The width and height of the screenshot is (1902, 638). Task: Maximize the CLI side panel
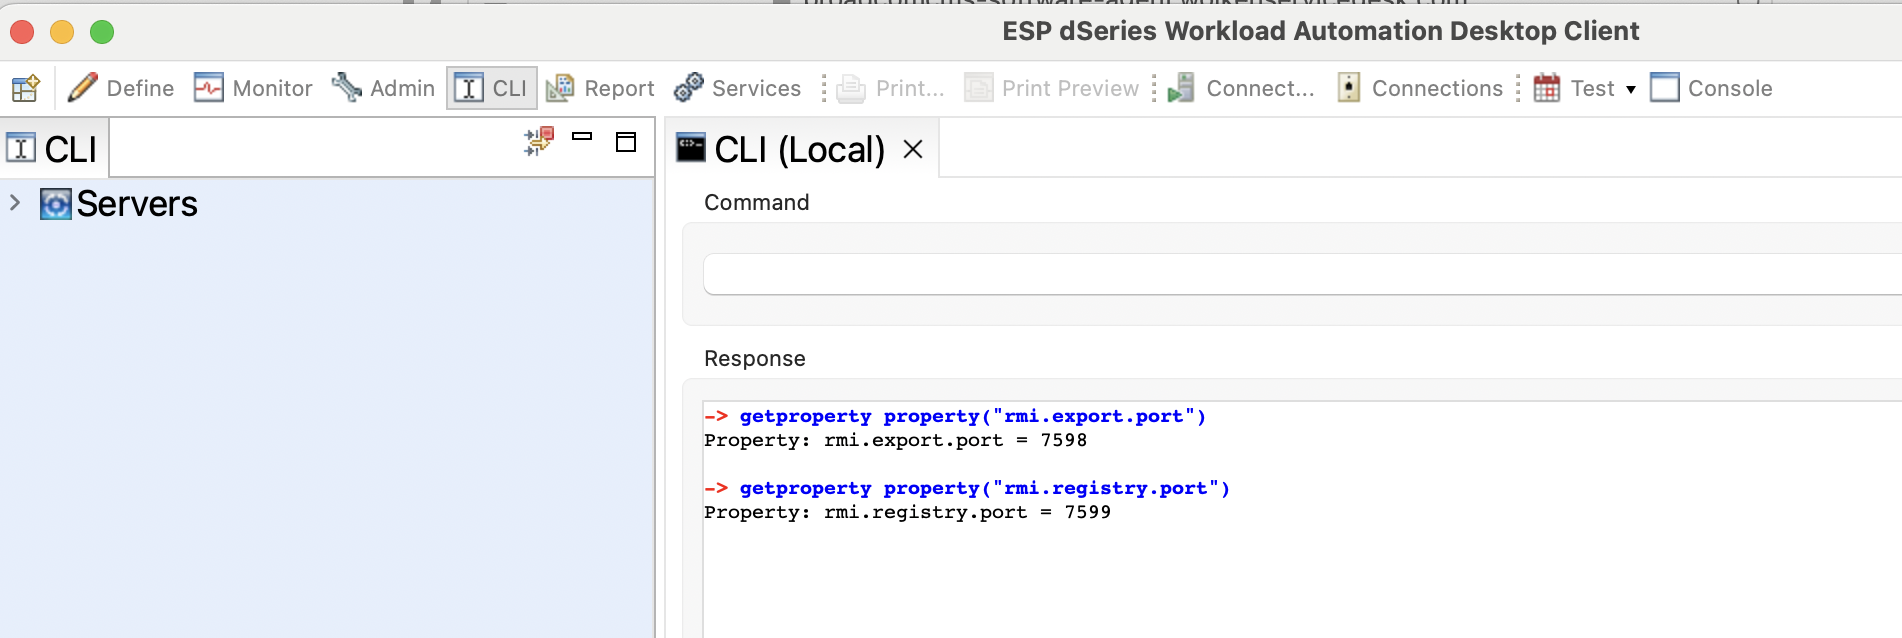click(x=626, y=142)
